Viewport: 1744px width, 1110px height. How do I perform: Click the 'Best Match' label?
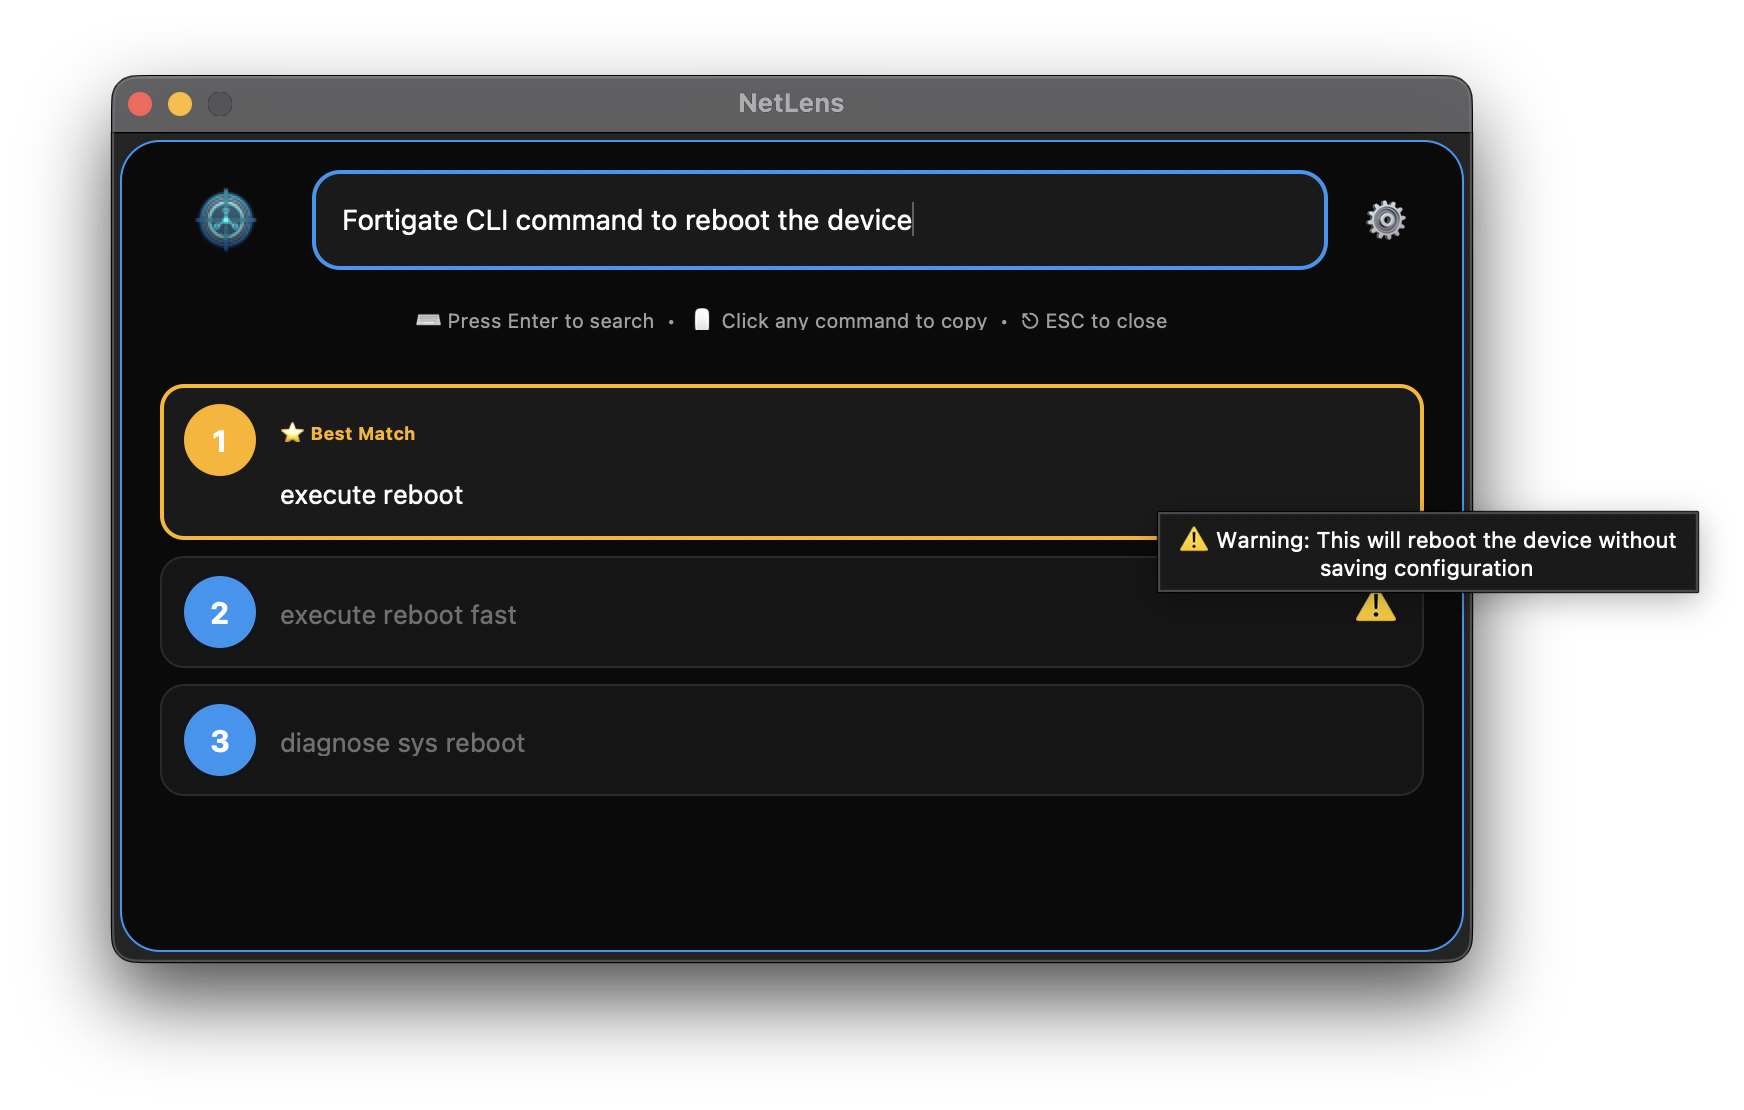361,433
